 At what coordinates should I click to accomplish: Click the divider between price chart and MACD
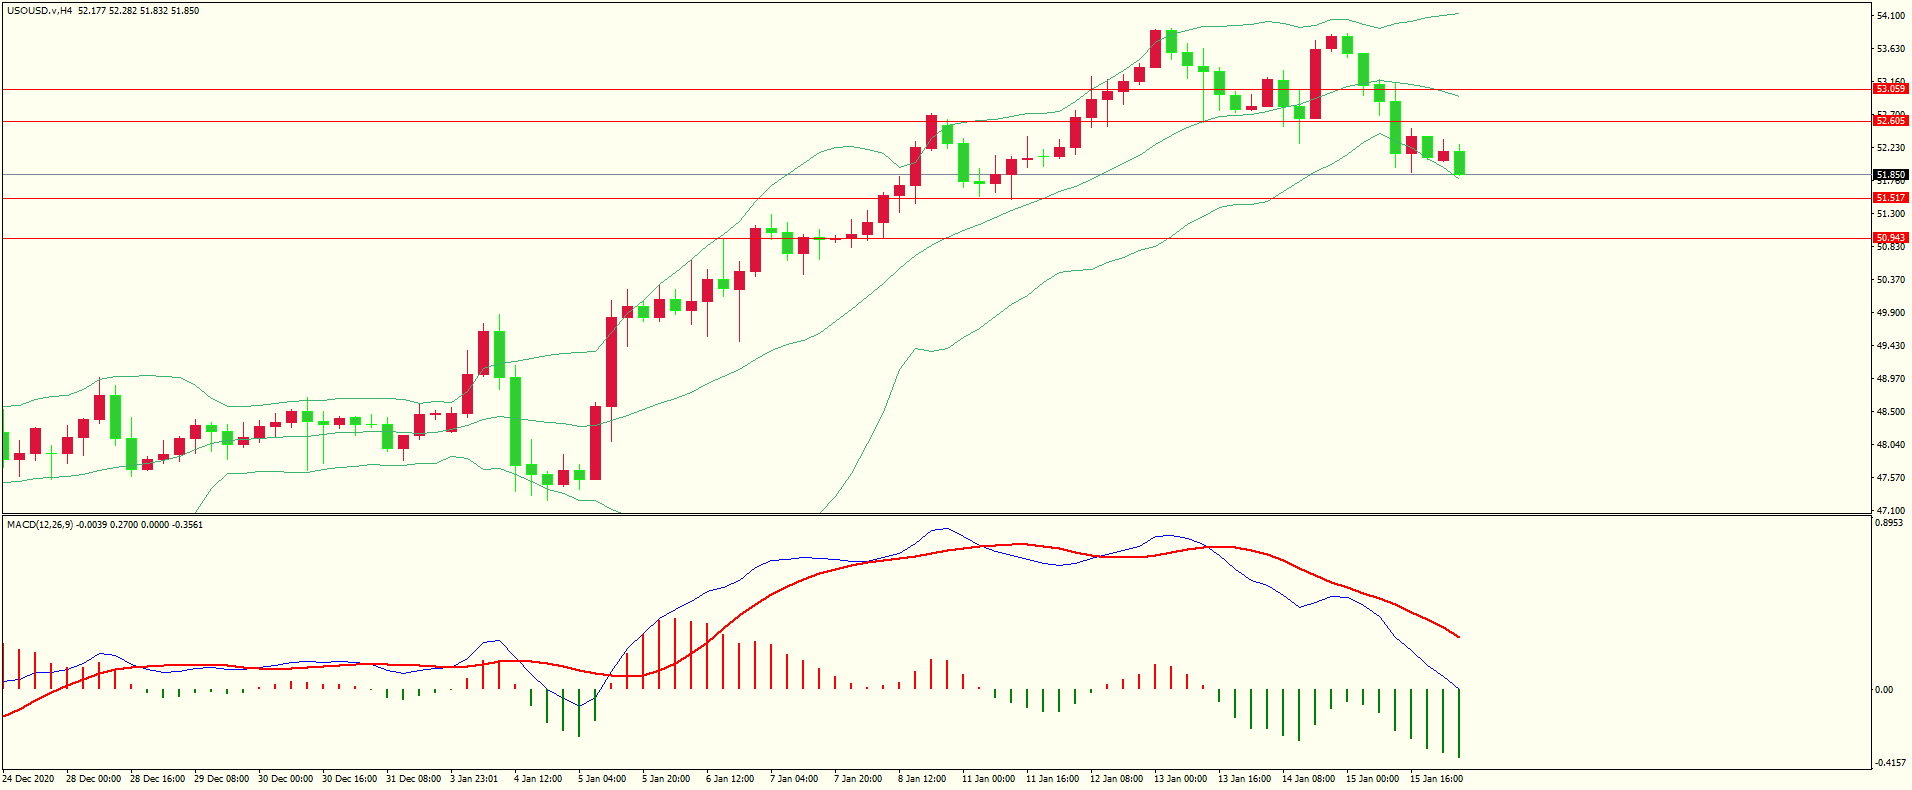[935, 515]
